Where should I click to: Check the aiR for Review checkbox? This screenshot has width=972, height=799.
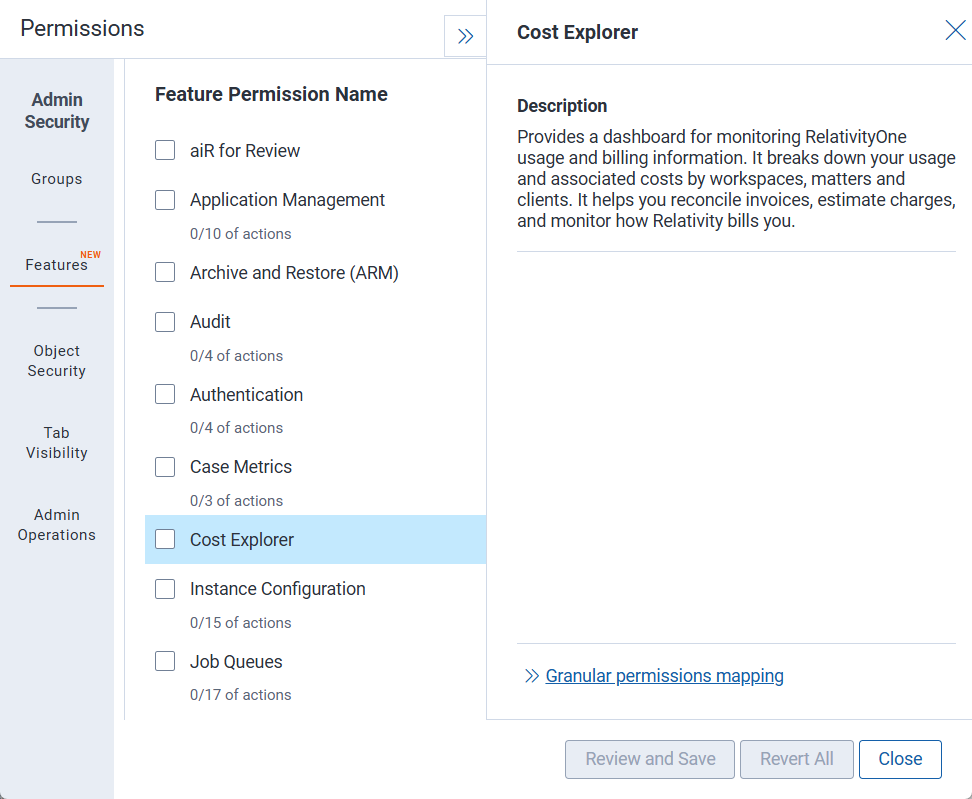(165, 150)
